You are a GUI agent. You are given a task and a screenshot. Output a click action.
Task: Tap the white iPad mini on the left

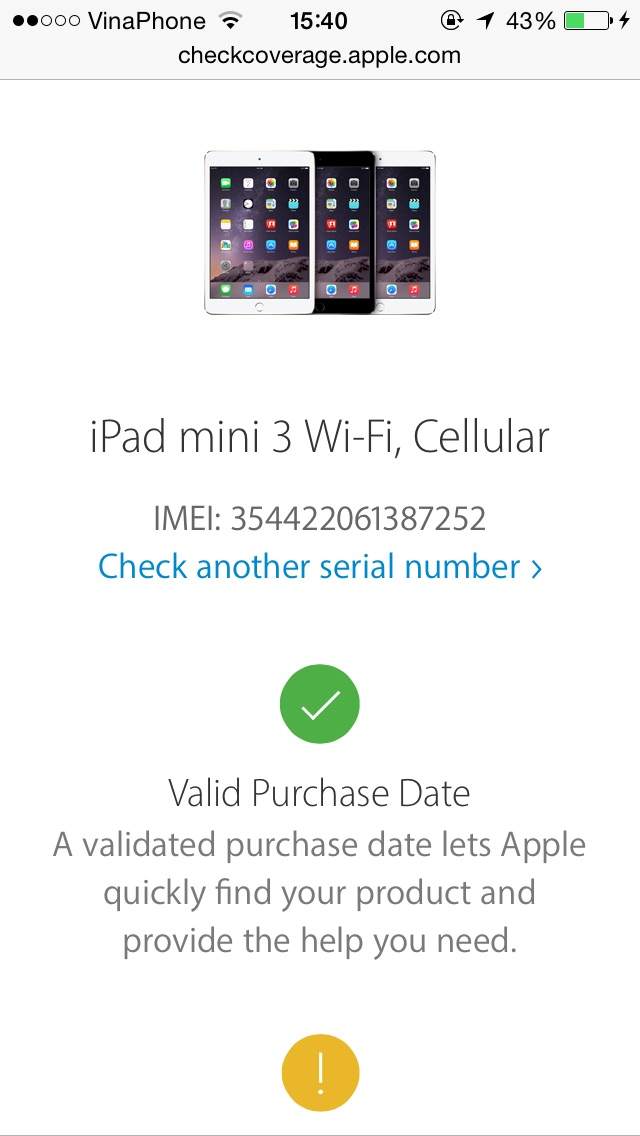(259, 232)
